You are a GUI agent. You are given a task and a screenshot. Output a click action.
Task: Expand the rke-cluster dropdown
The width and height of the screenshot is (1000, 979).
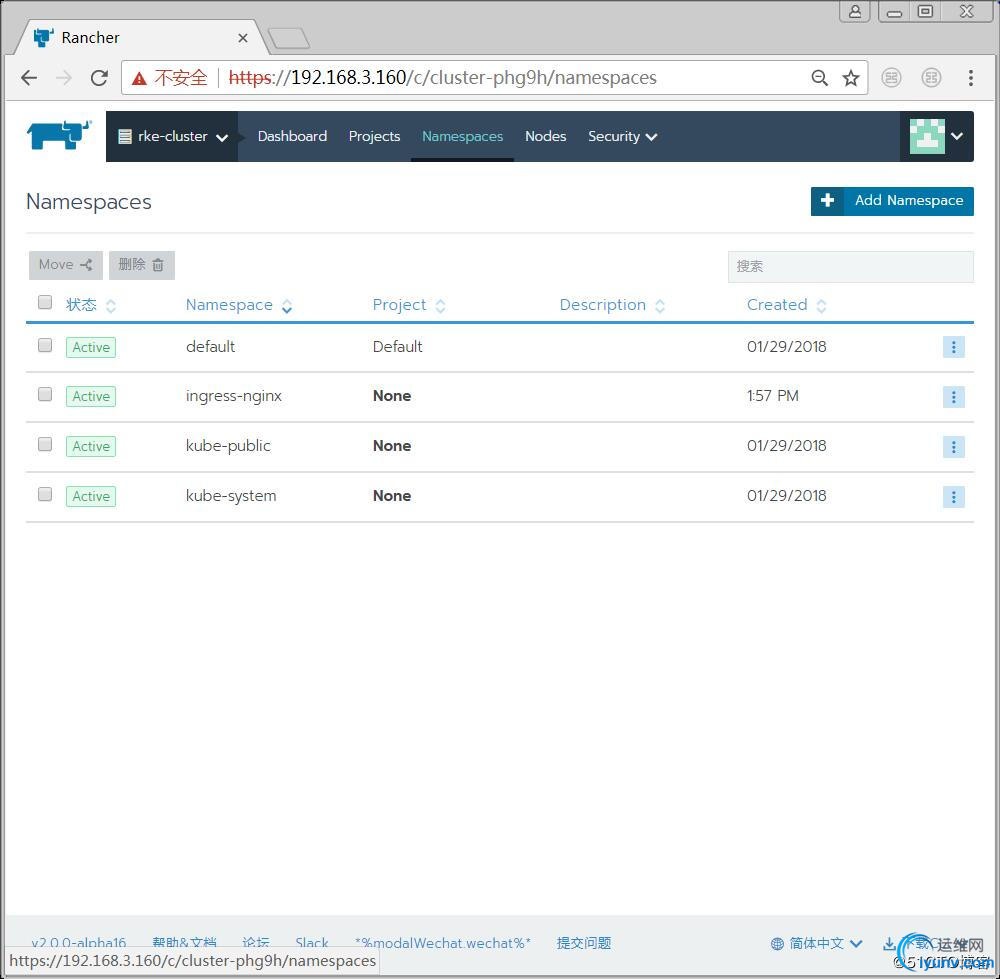point(172,136)
